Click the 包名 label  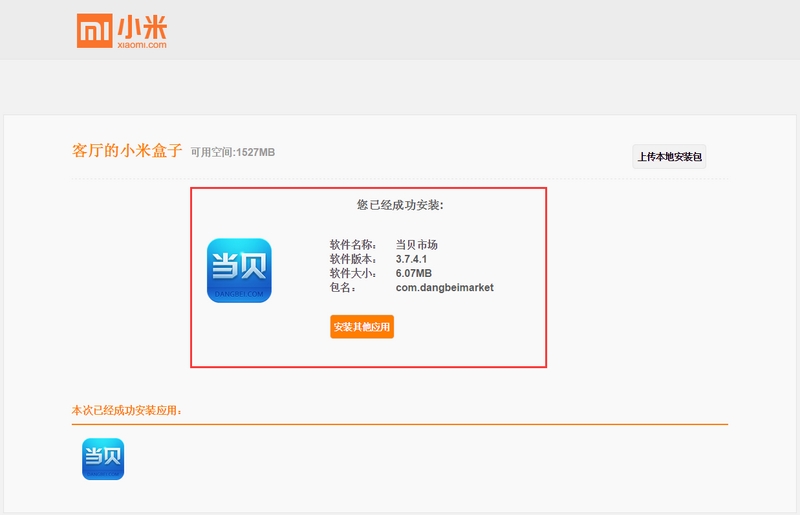tap(343, 287)
